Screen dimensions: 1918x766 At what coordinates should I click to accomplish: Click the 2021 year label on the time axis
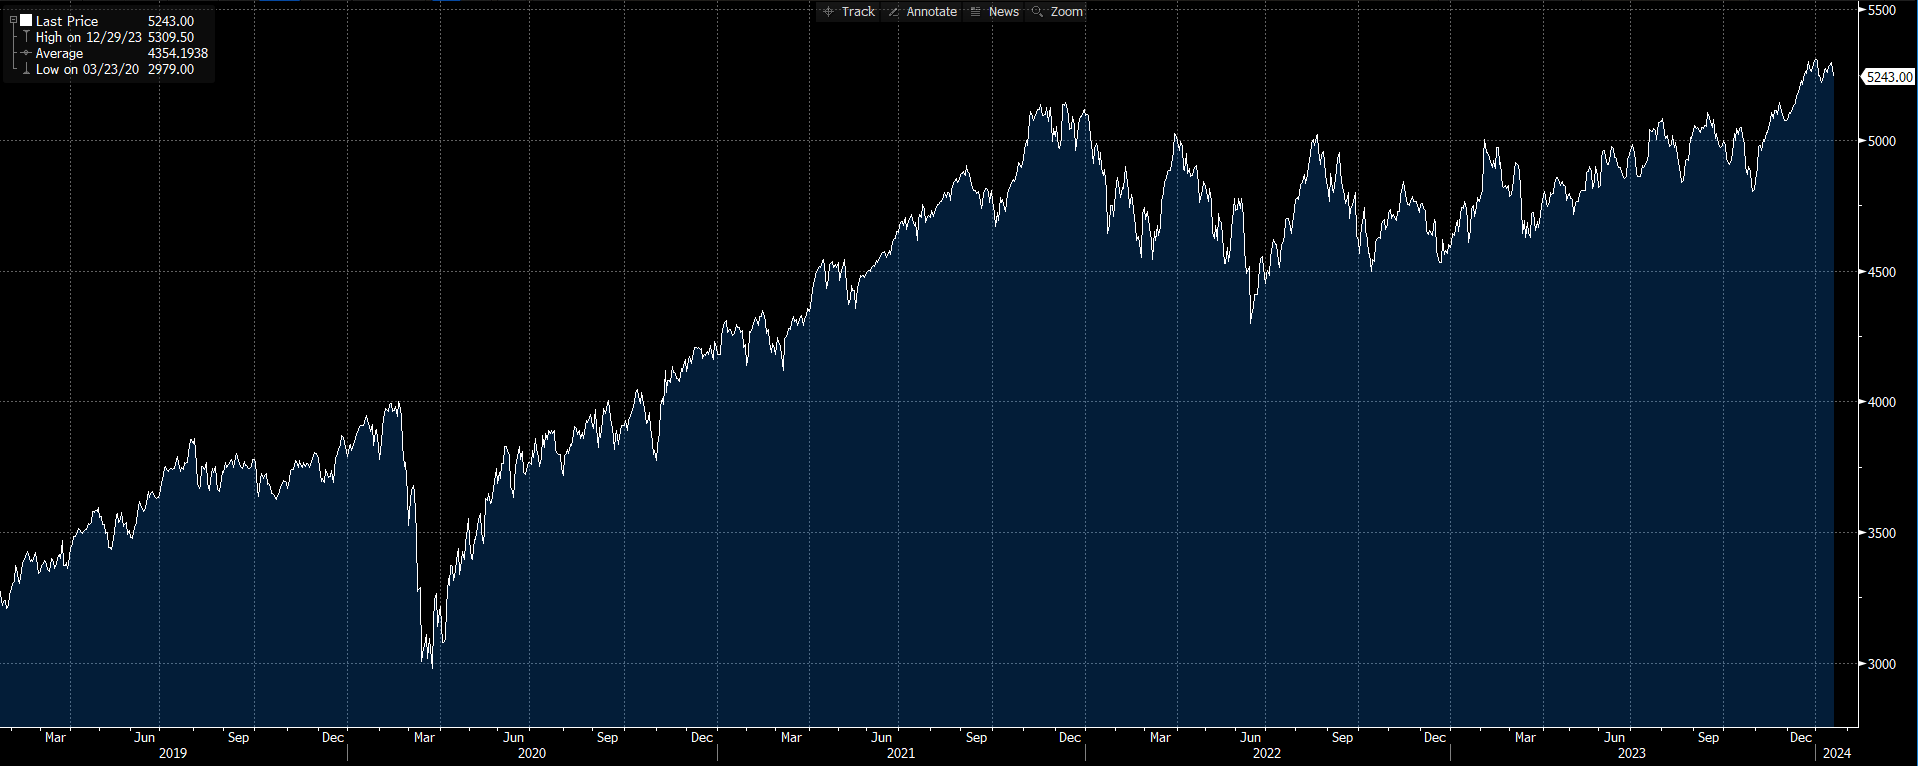click(x=901, y=753)
